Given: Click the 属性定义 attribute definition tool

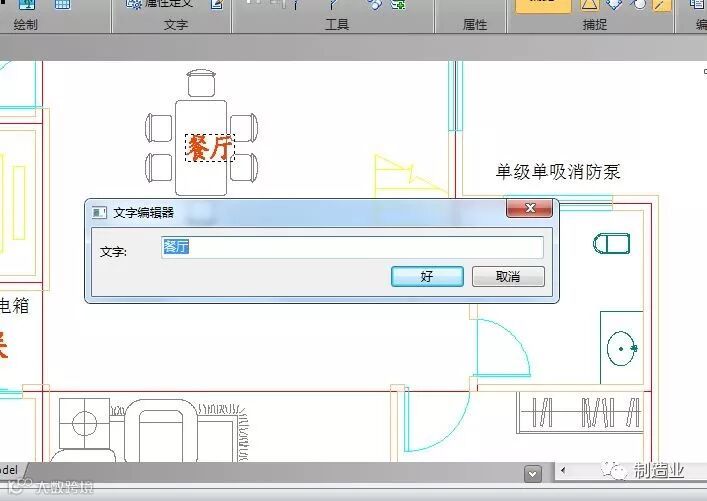Looking at the screenshot, I should [159, 4].
